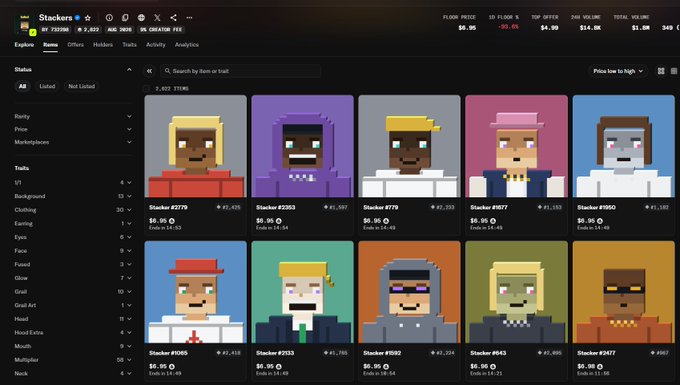Open the Explore tab
Viewport: 680px width, 385px height.
pos(24,45)
